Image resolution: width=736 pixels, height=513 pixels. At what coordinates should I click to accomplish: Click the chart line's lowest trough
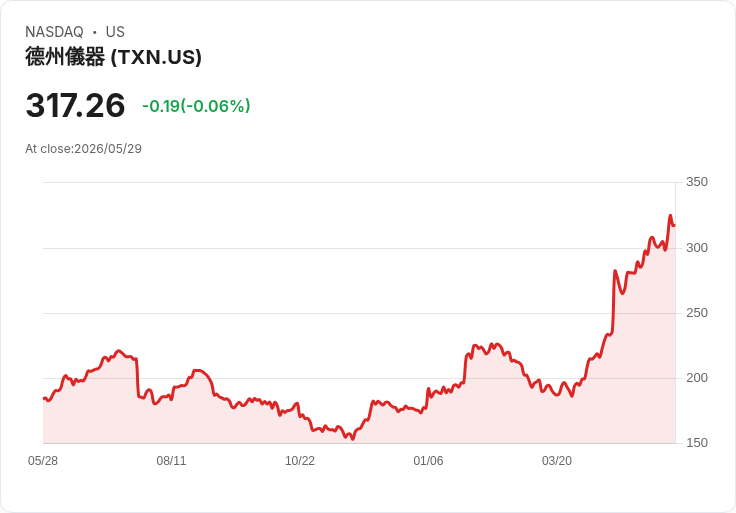tap(353, 439)
